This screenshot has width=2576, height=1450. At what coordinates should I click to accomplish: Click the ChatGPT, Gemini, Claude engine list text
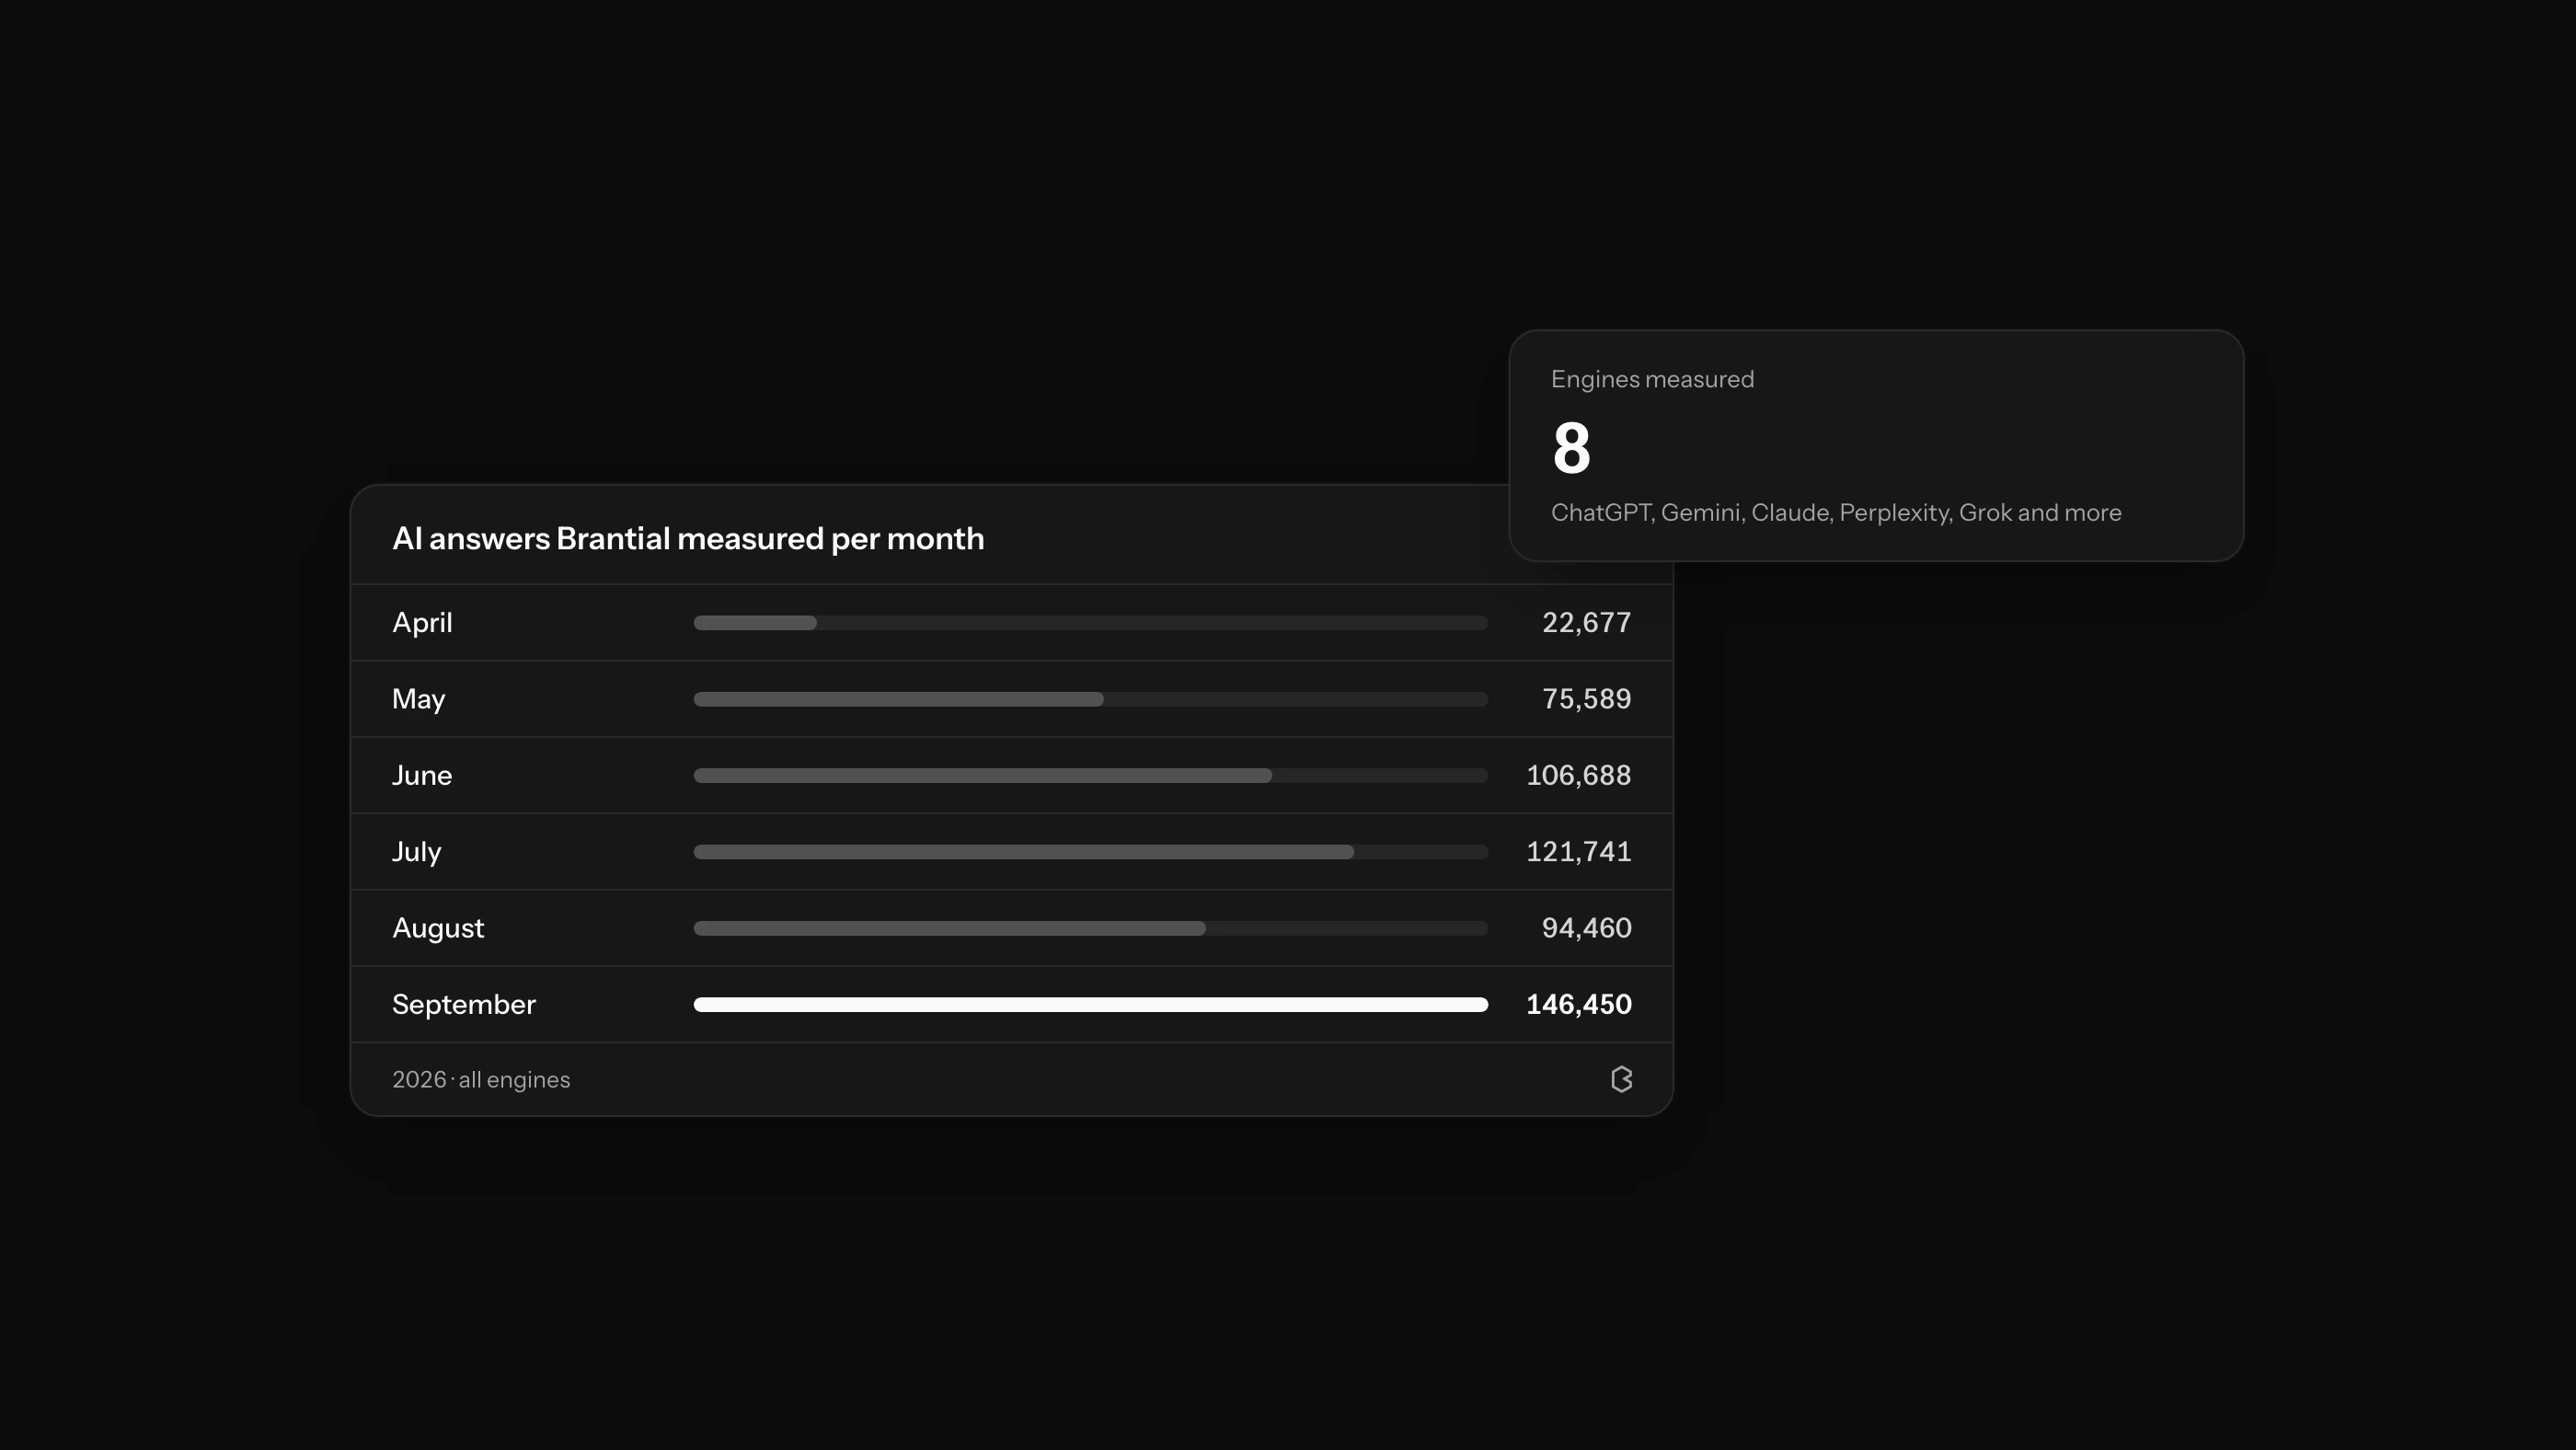1836,513
